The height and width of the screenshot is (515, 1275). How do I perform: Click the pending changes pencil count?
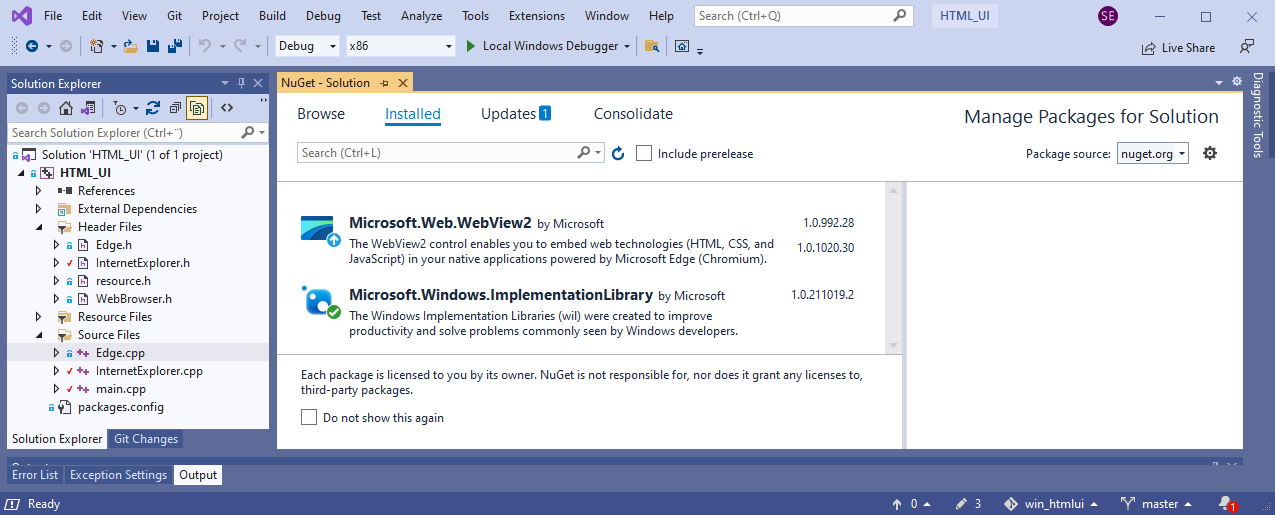(x=968, y=504)
